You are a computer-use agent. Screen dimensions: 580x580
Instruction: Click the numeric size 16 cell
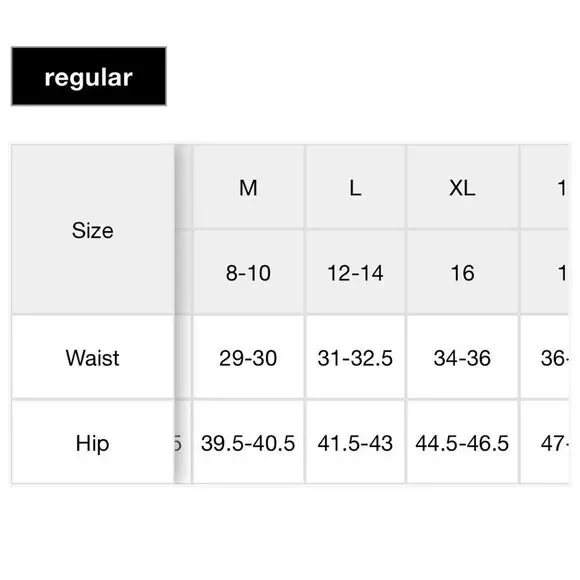[x=462, y=273]
